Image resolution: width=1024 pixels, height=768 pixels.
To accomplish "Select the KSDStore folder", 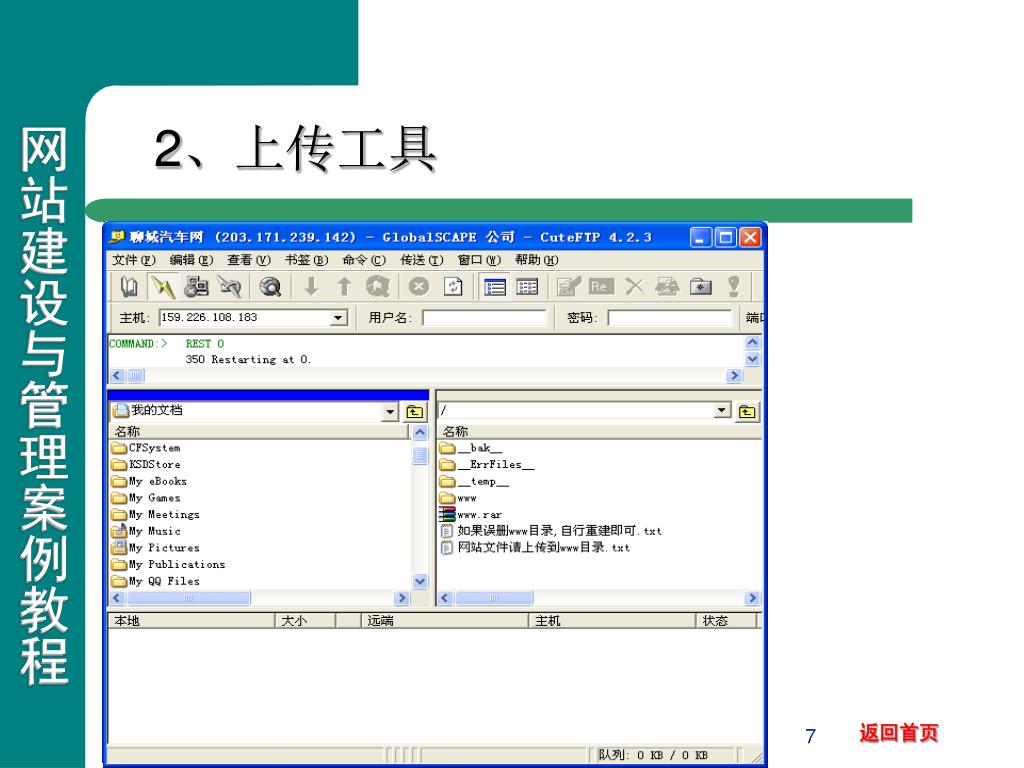I will click(x=146, y=464).
